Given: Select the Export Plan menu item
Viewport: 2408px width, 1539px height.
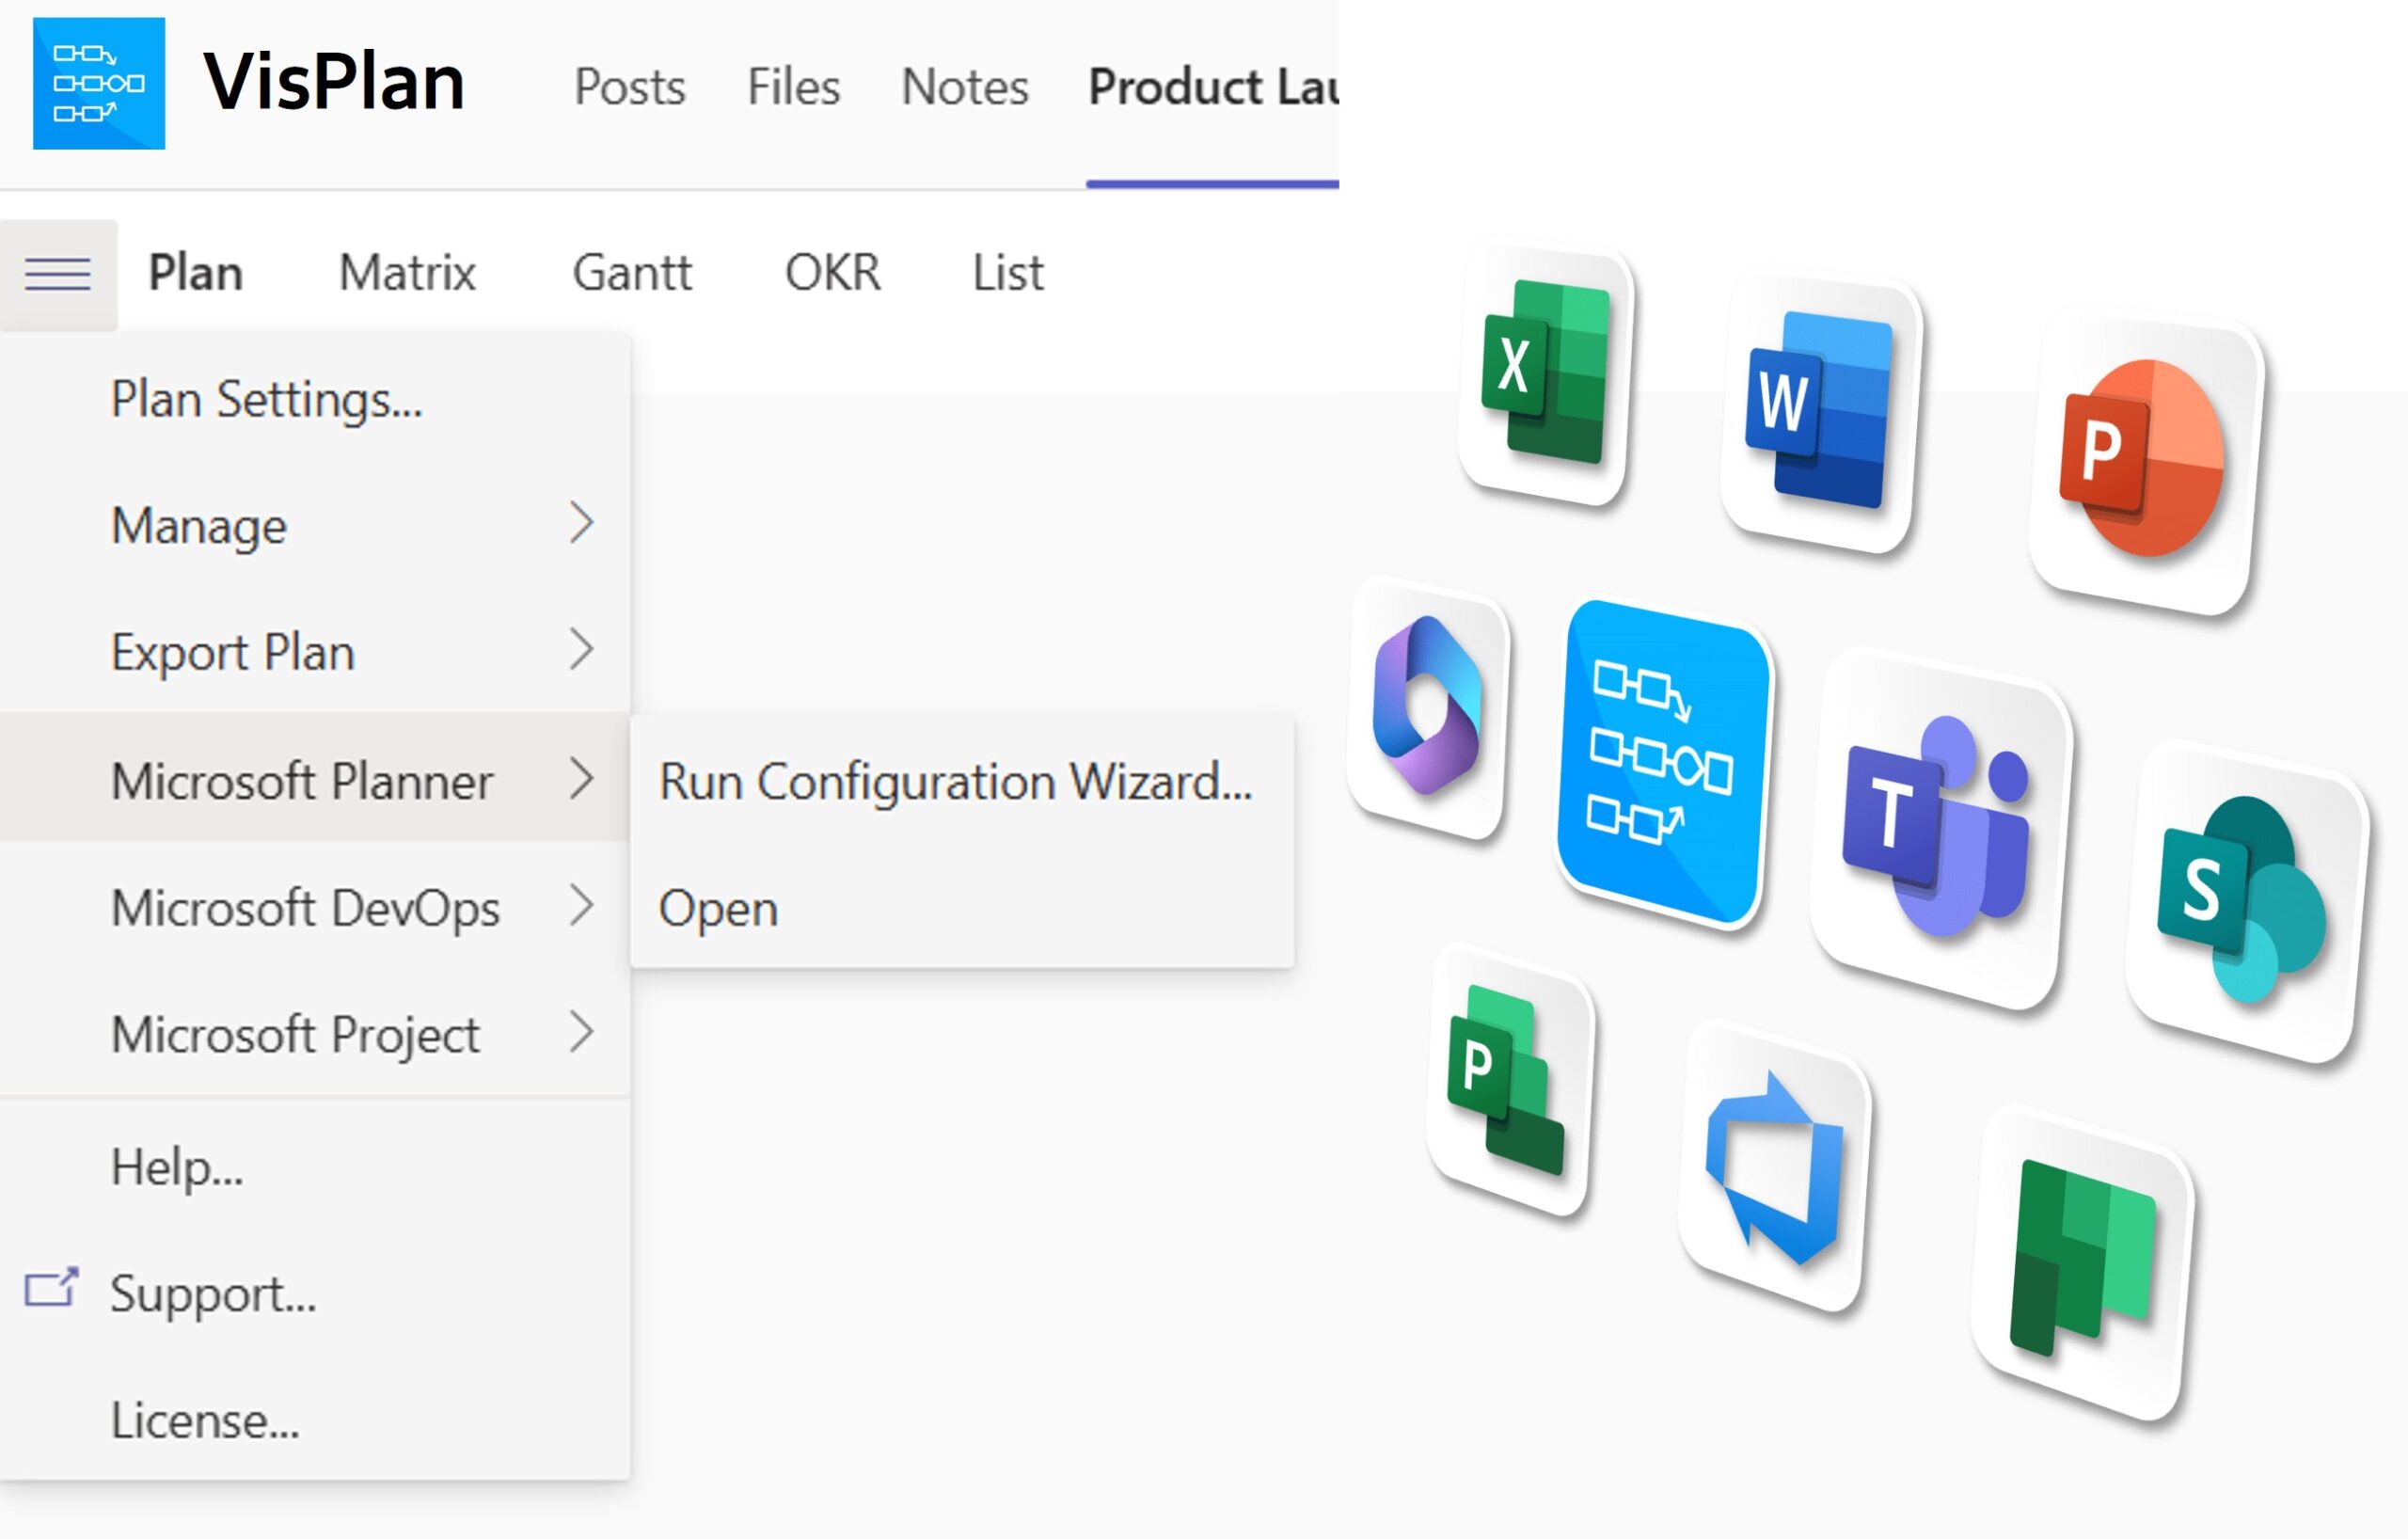Looking at the screenshot, I should [315, 652].
